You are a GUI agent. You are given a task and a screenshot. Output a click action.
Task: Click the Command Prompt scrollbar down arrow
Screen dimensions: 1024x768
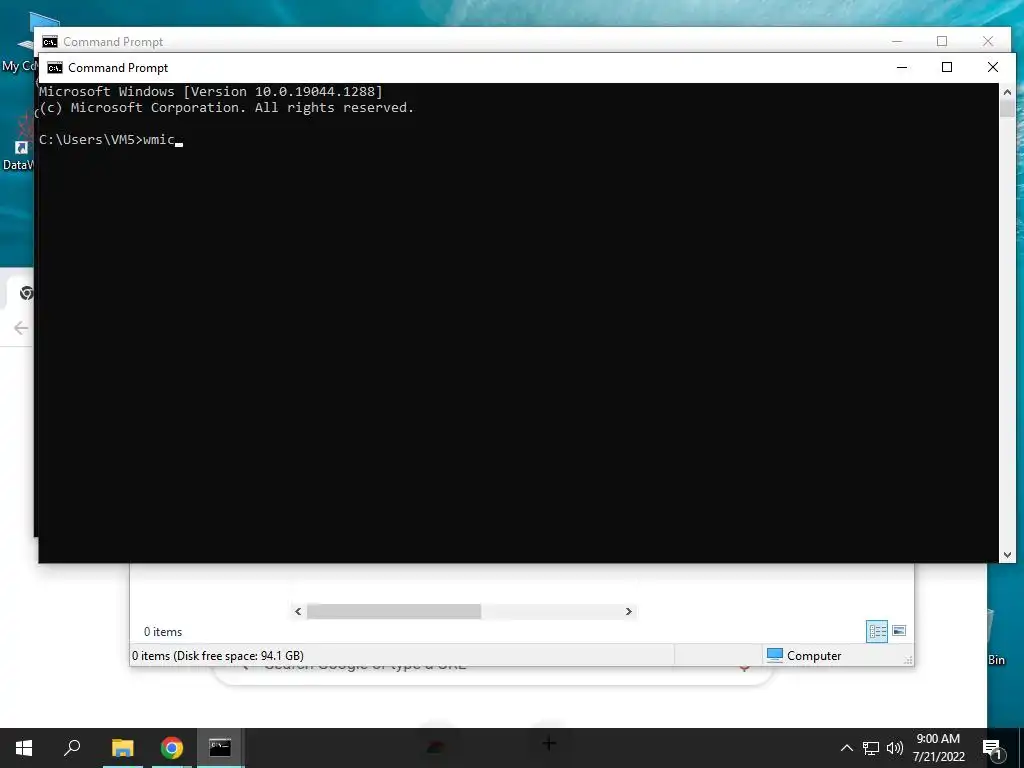pos(1007,555)
